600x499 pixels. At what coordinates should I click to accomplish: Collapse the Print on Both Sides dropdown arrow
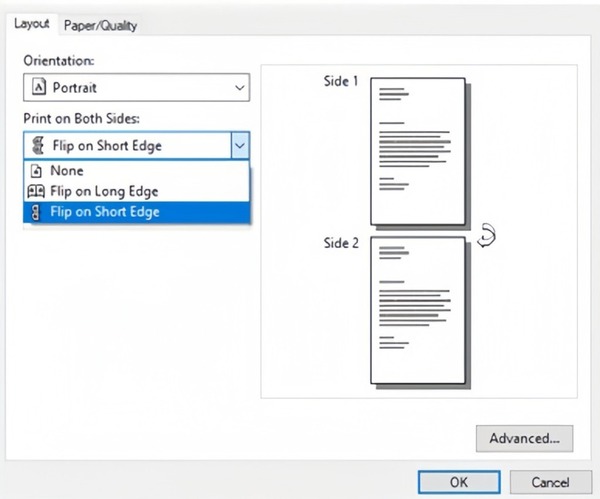coord(239,145)
